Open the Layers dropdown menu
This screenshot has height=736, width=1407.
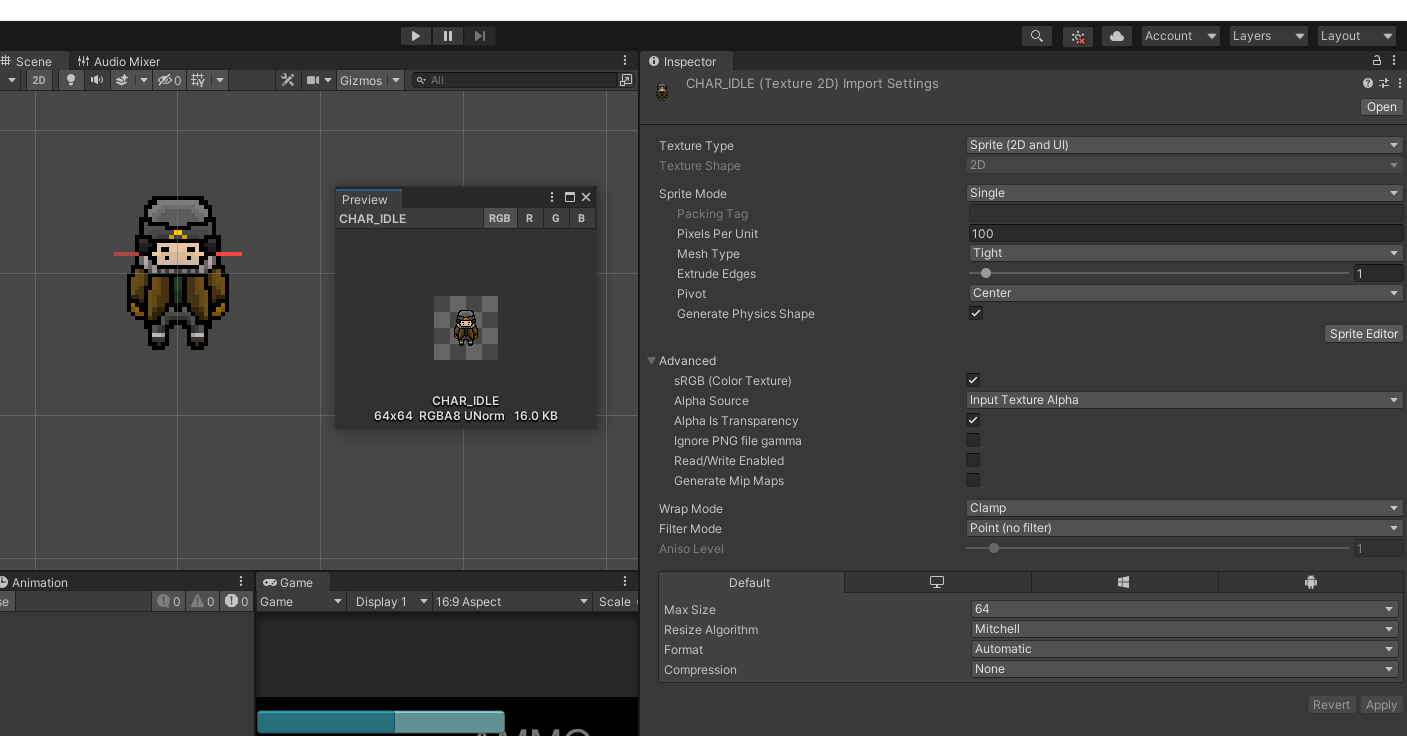point(1268,36)
